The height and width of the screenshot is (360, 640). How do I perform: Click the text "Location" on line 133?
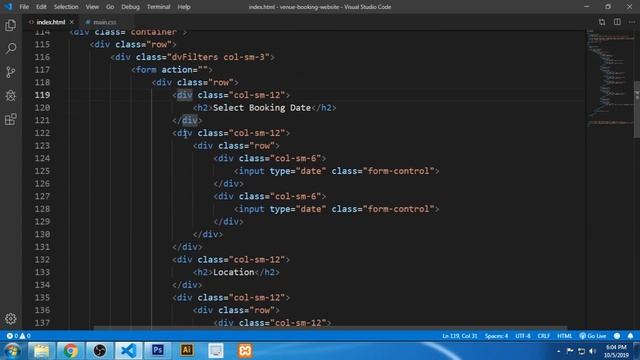pyautogui.click(x=234, y=272)
